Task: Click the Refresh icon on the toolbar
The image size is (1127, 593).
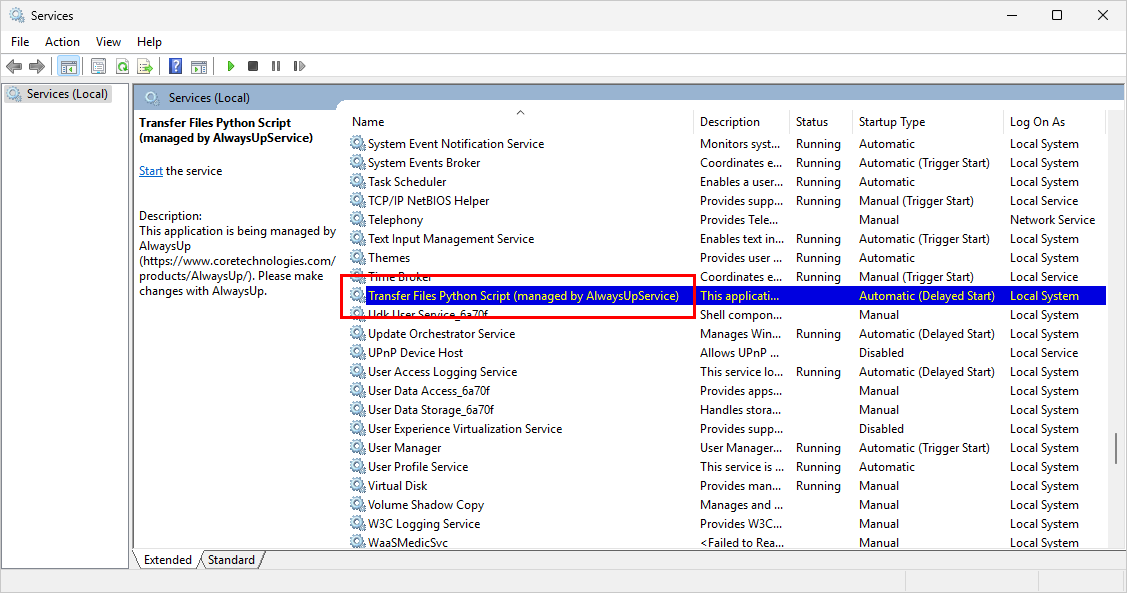Action: [x=122, y=66]
